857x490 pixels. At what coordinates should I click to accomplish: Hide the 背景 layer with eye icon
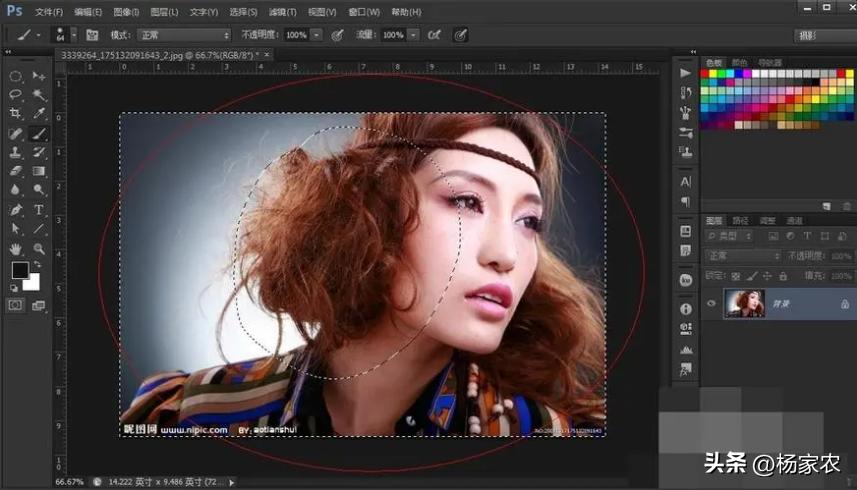pos(712,304)
